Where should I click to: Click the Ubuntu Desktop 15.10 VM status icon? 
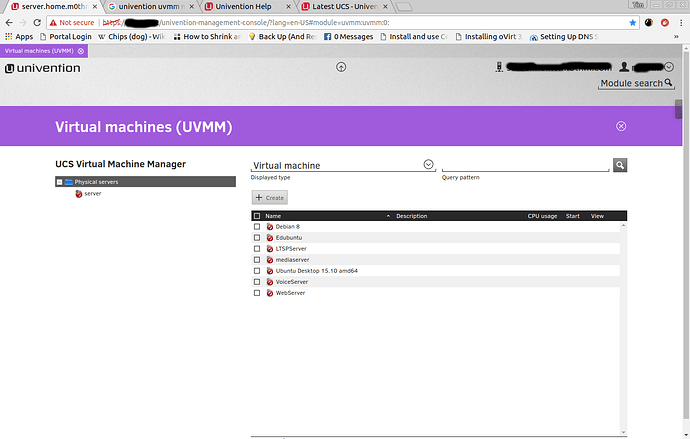click(x=270, y=271)
